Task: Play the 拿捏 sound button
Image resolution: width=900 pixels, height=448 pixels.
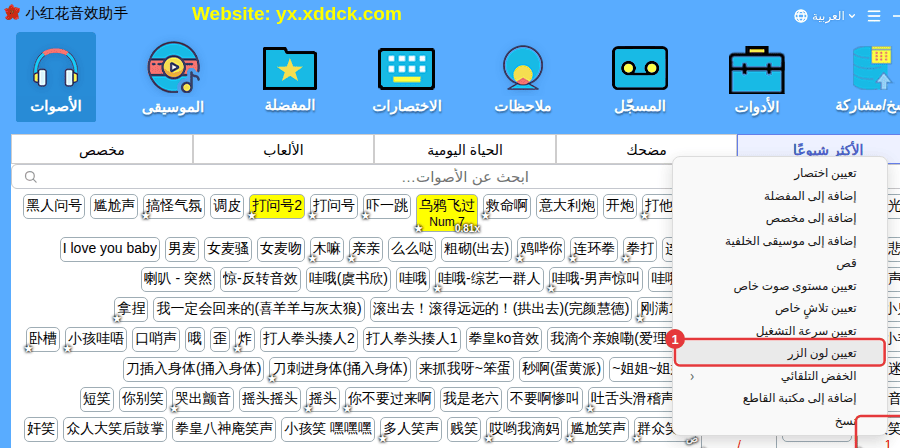Action: [131, 309]
